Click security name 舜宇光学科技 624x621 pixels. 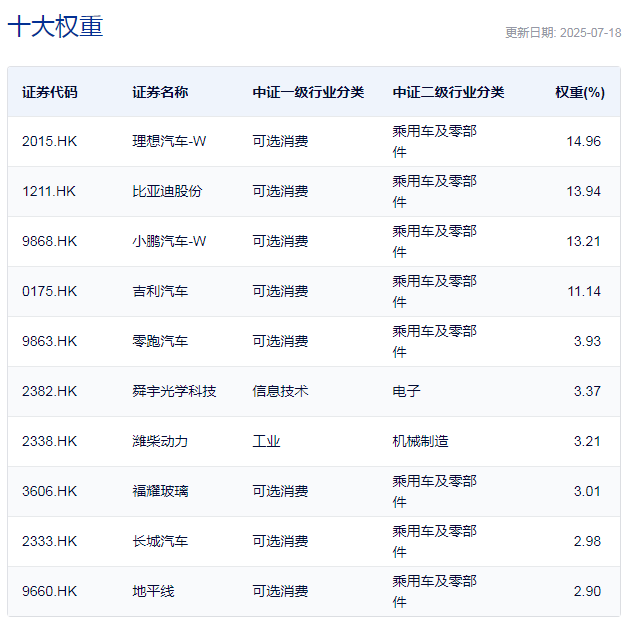tap(174, 391)
